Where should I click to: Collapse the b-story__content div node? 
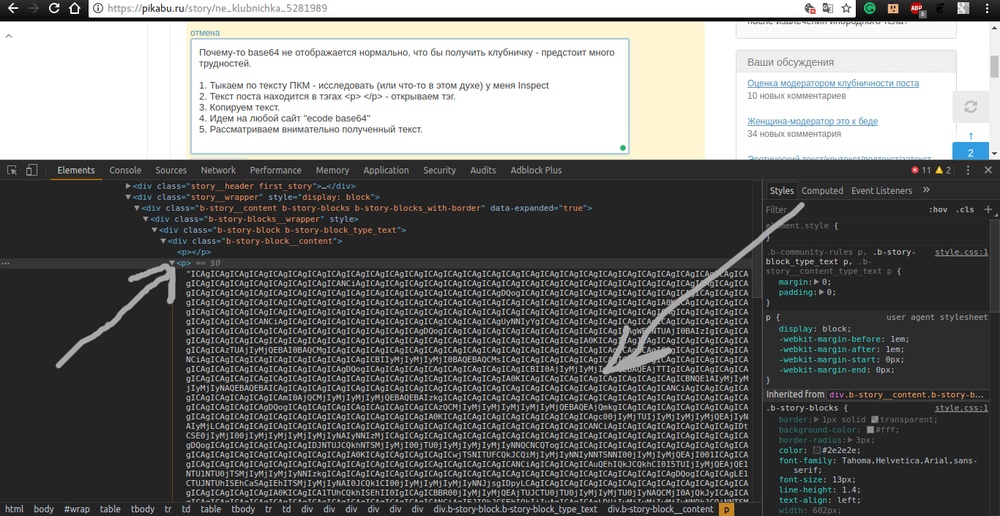point(136,208)
